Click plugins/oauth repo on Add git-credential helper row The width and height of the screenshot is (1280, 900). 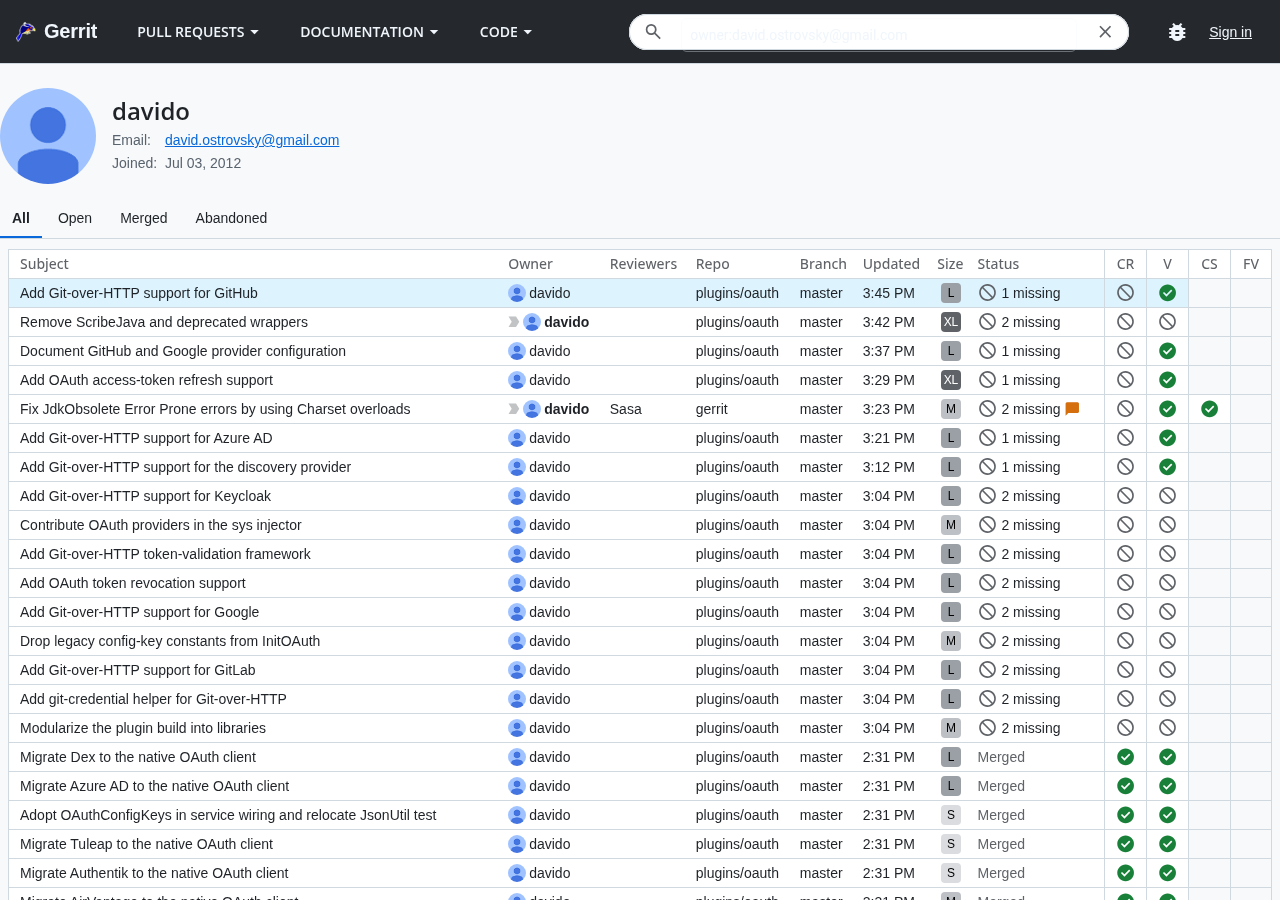737,699
